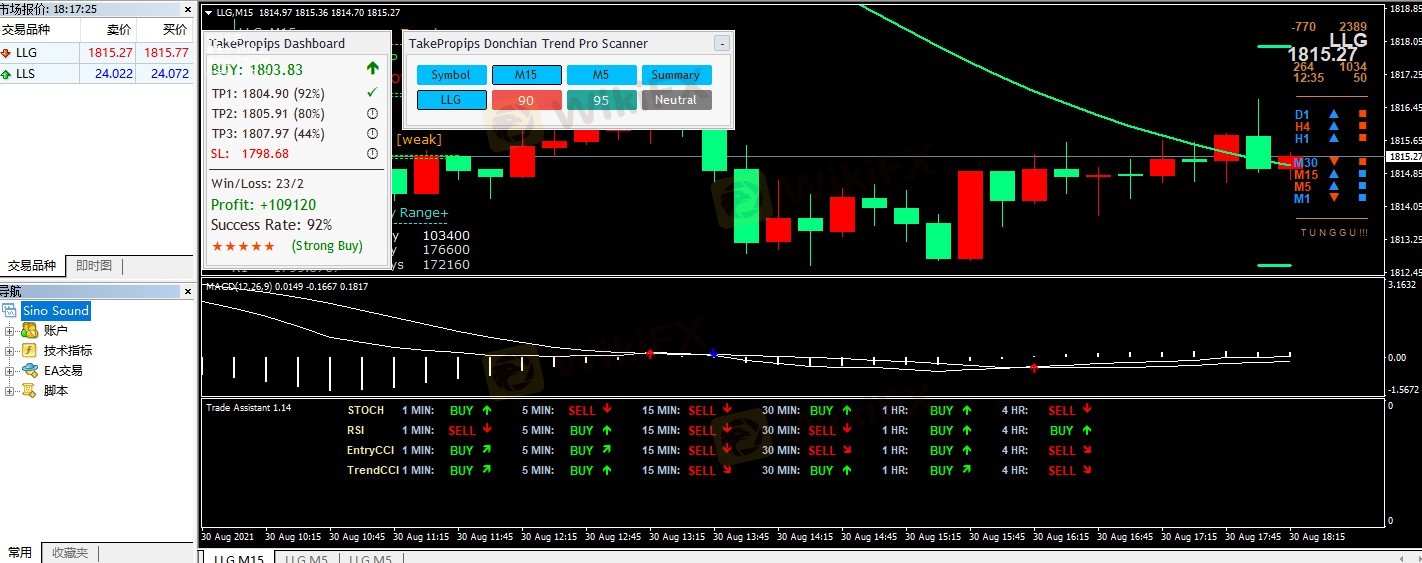Click the red 90 score cell

pyautogui.click(x=526, y=100)
